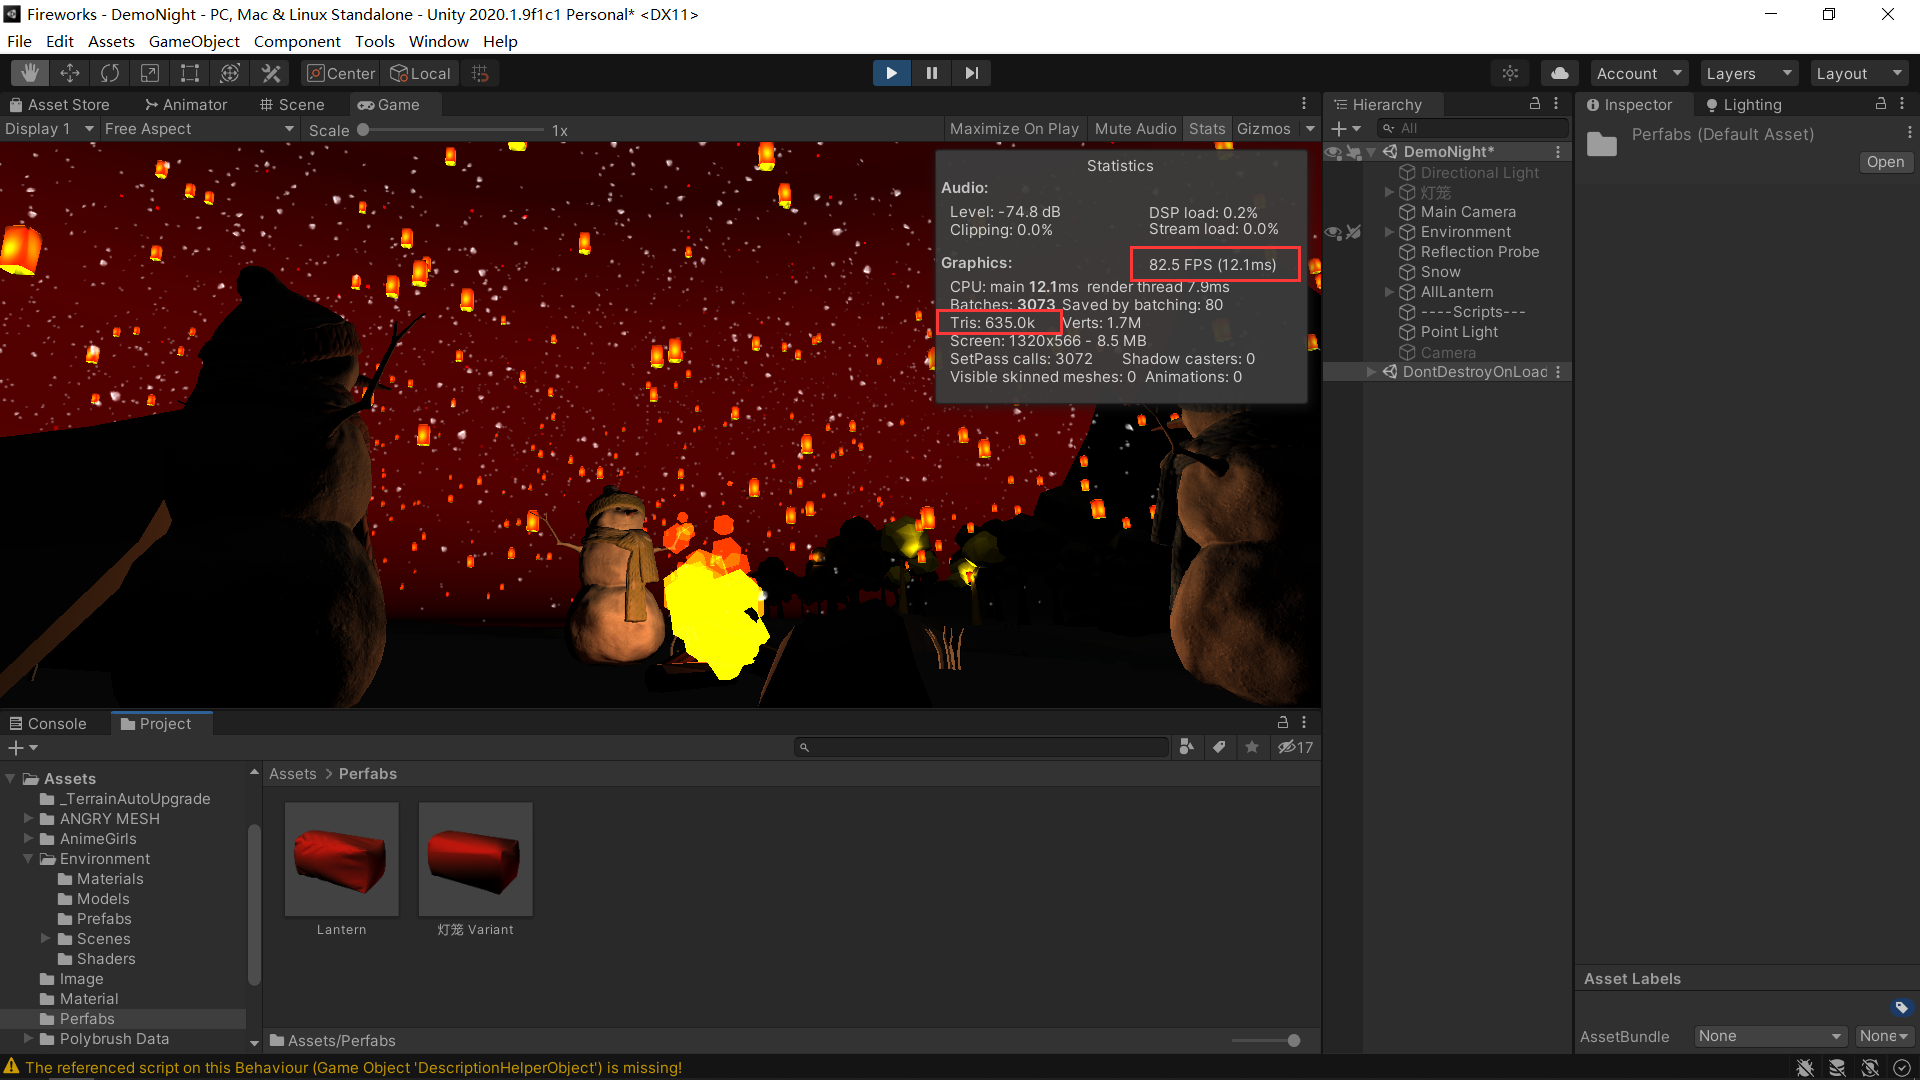Select the Move tool
This screenshot has height=1080, width=1920.
pos(69,72)
